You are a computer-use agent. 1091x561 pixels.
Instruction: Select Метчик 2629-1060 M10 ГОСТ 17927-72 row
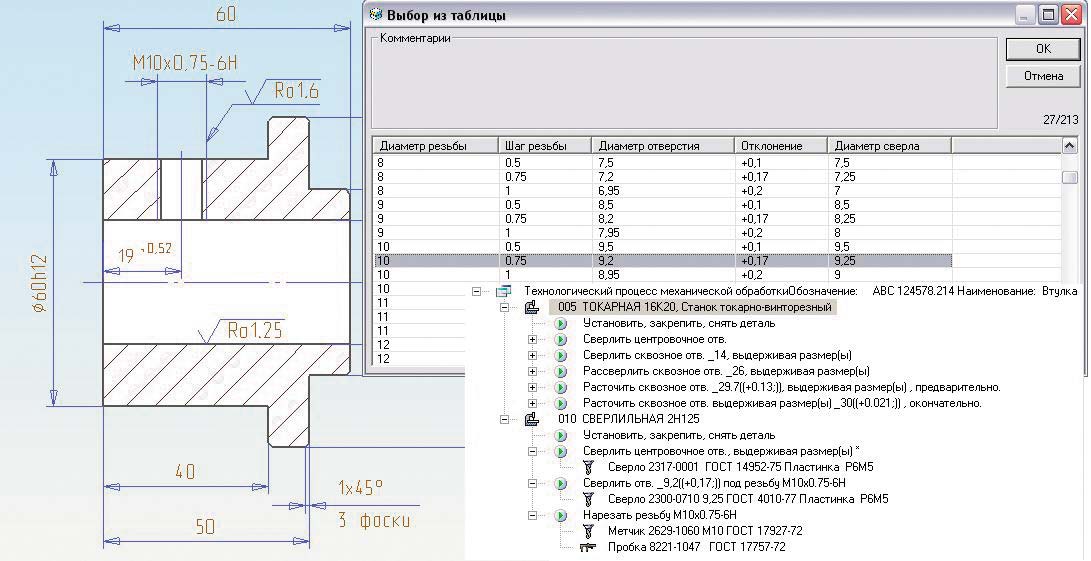pyautogui.click(x=706, y=531)
